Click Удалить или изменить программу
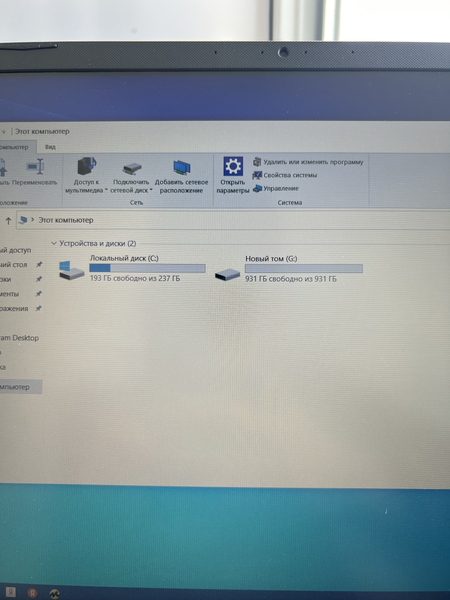The image size is (450, 600). pyautogui.click(x=308, y=162)
